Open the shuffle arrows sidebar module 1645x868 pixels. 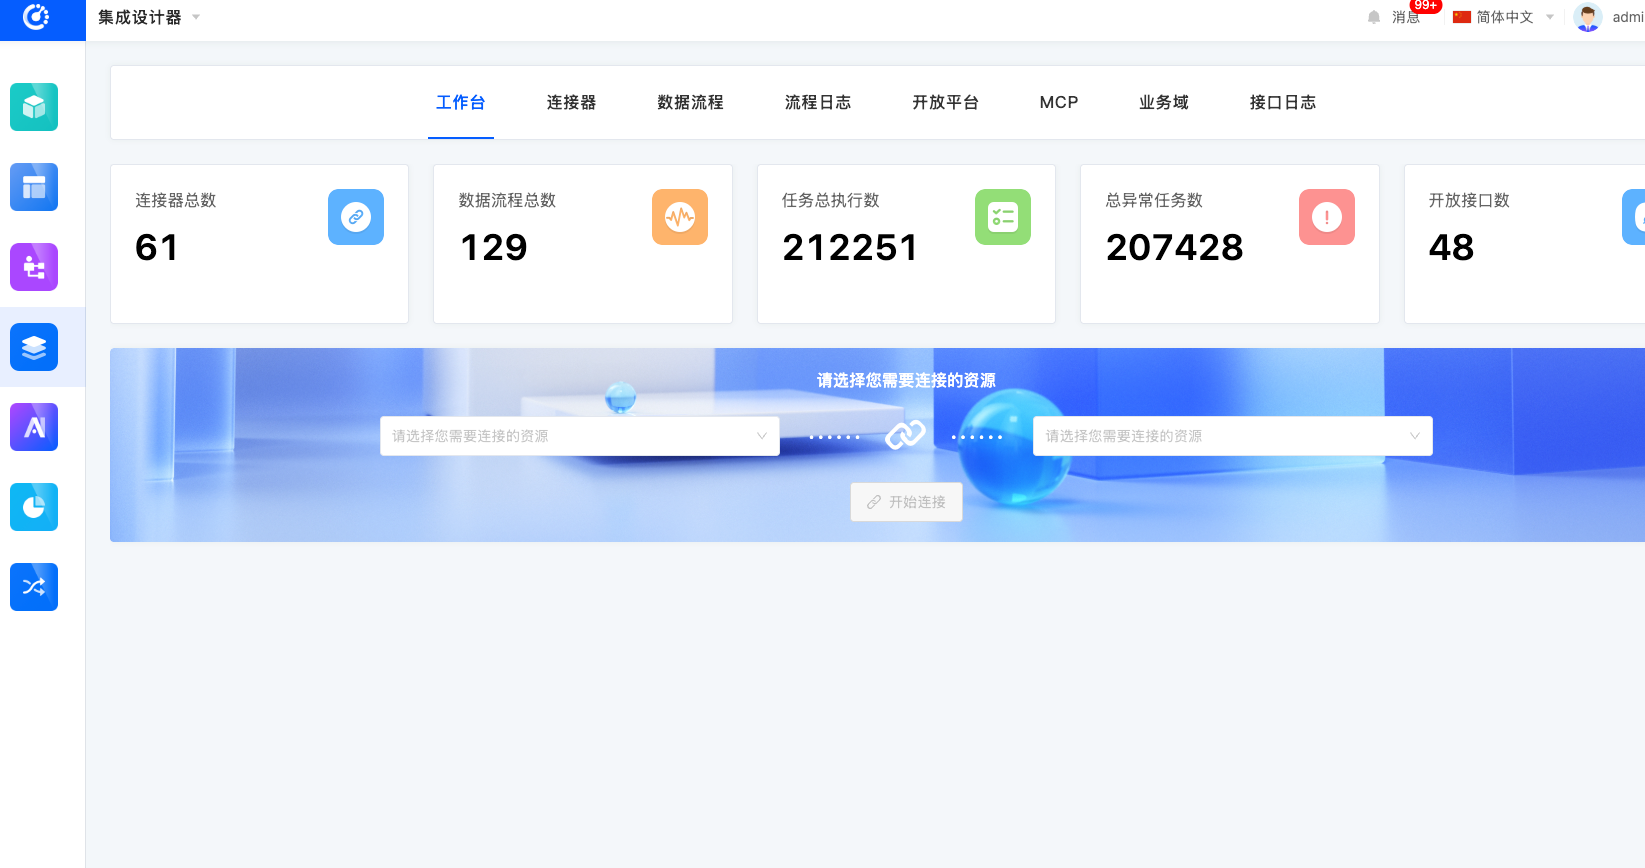[x=34, y=587]
